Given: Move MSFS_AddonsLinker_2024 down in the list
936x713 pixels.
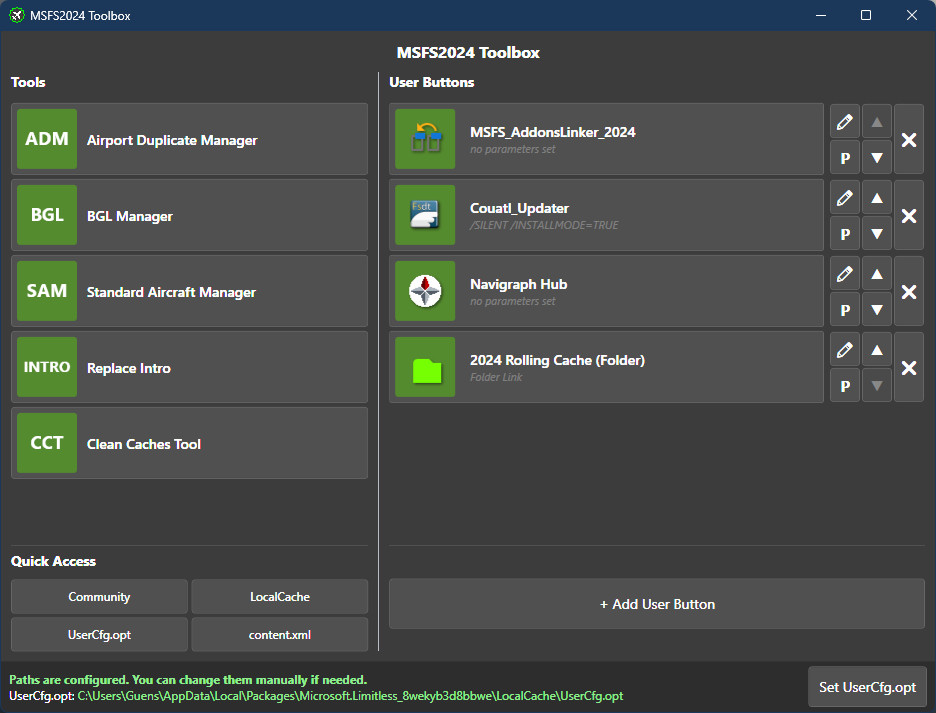Looking at the screenshot, I should point(876,157).
